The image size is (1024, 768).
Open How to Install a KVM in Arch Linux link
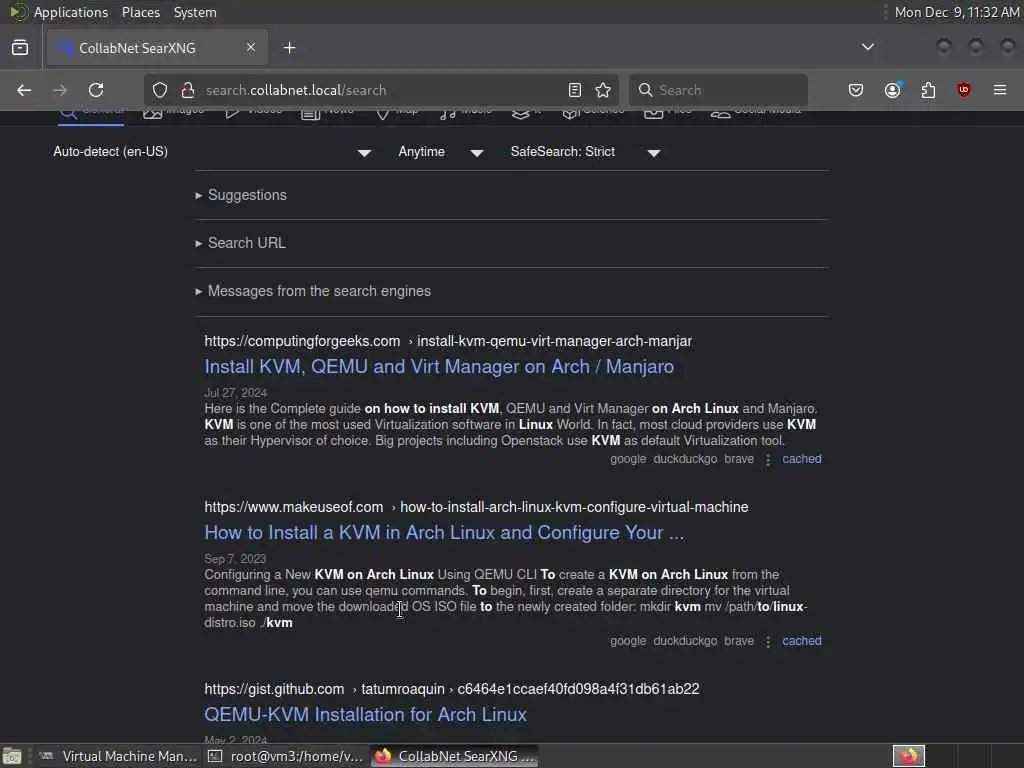click(x=444, y=533)
